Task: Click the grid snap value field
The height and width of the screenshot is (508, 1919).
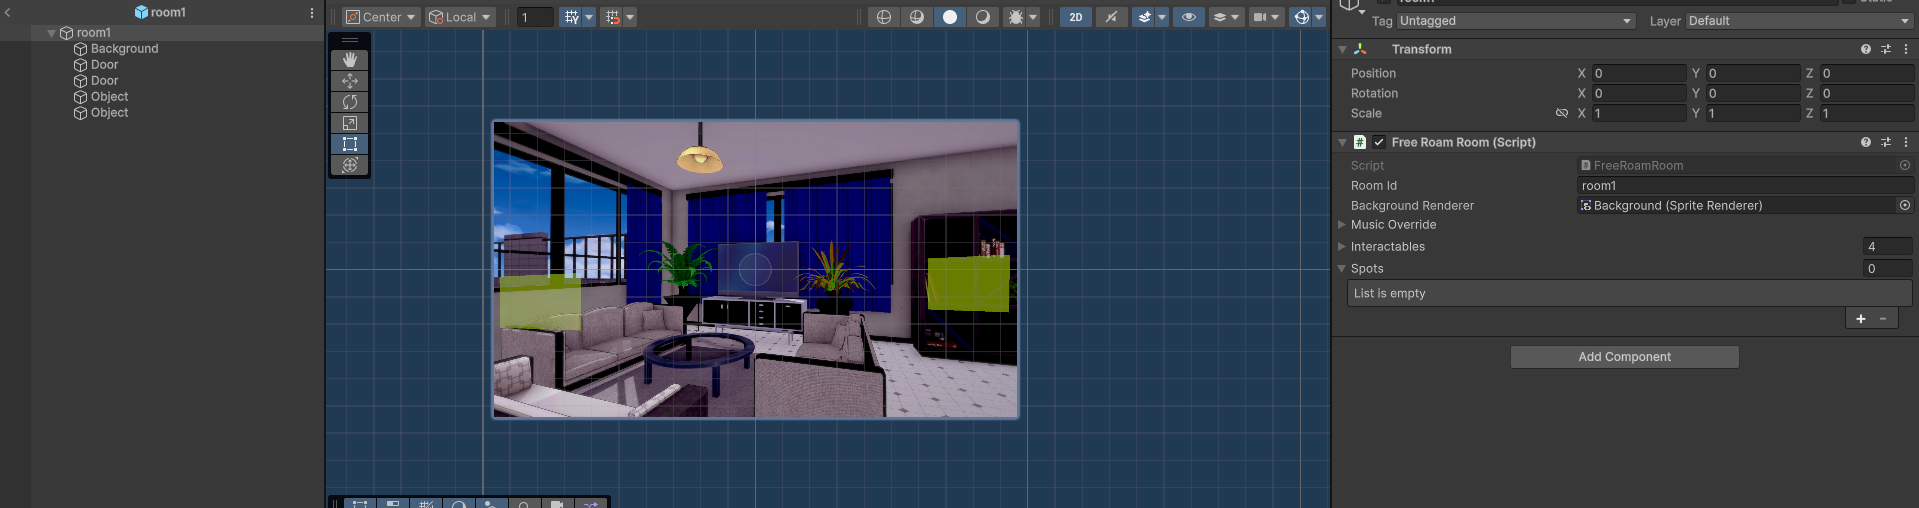Action: pos(535,17)
